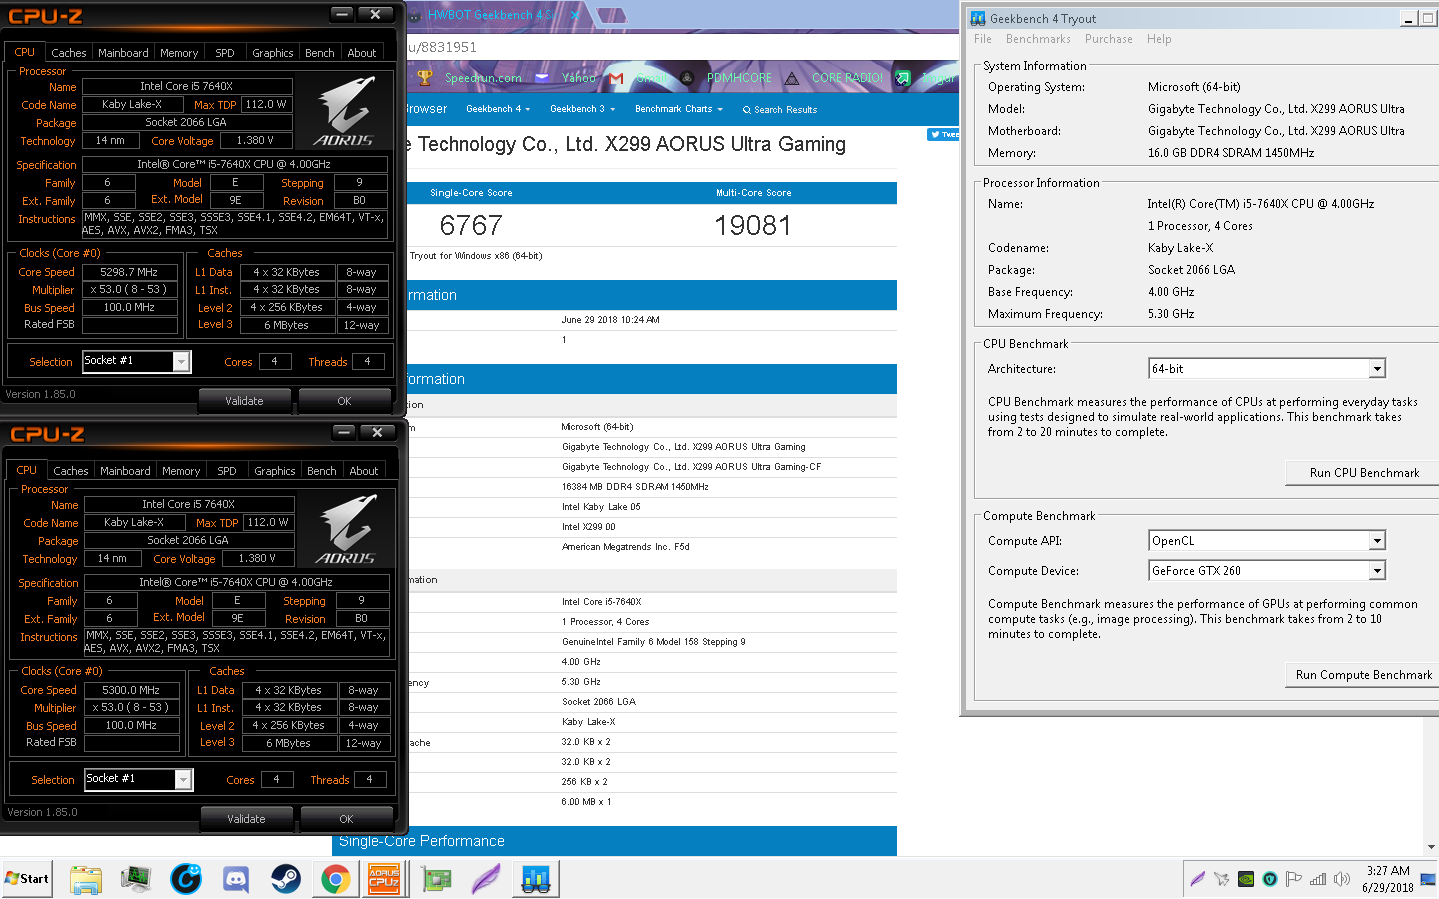Open the Compute Device GeForce GTX 260 dropdown
Viewport: 1439px width, 899px height.
point(1377,571)
